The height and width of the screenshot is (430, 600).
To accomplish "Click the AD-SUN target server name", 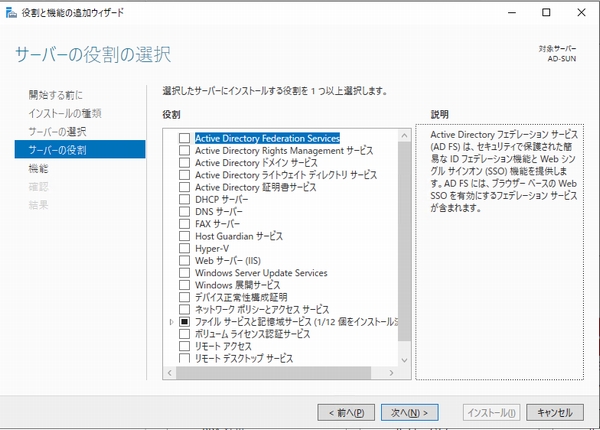I will coord(561,59).
